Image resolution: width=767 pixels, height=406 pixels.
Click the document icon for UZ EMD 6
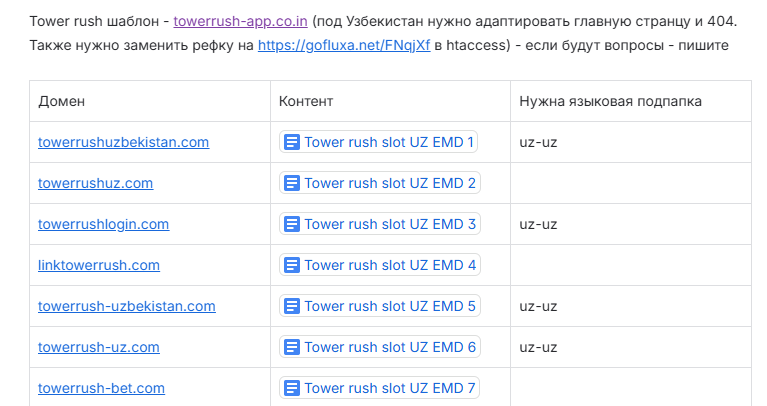coord(292,347)
